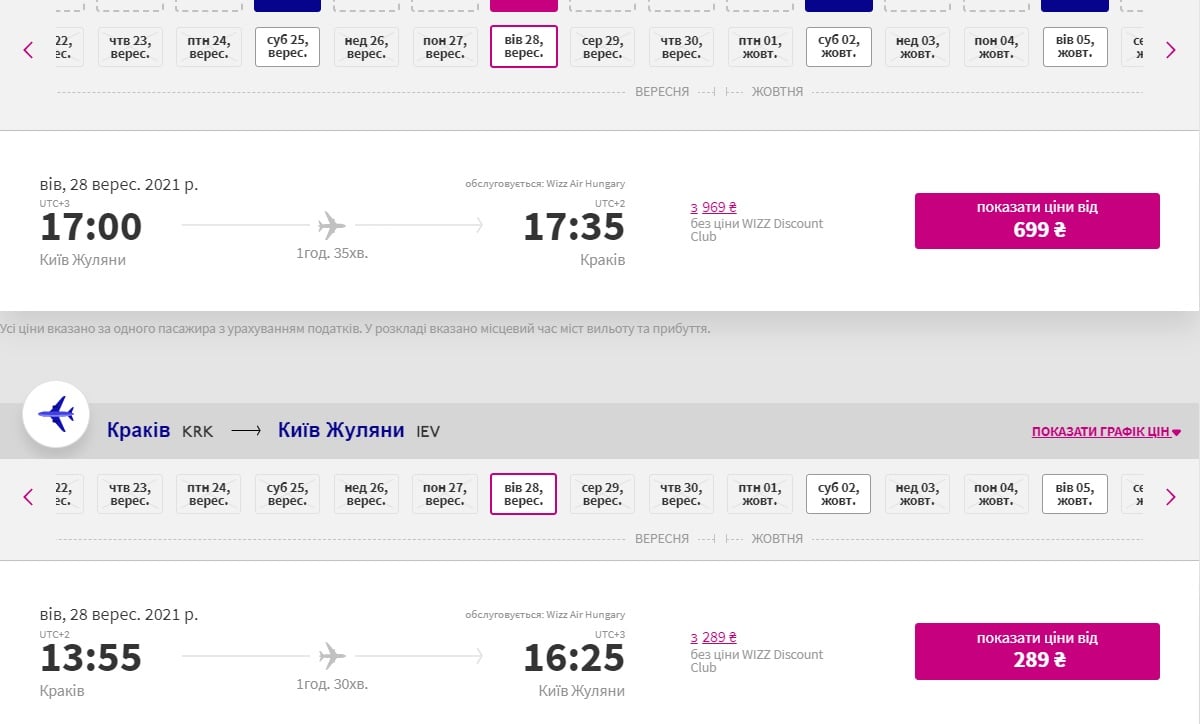Viewport: 1200px width, 724px height.
Task: Select outbound date вів 05, жовт.
Action: pyautogui.click(x=1075, y=47)
